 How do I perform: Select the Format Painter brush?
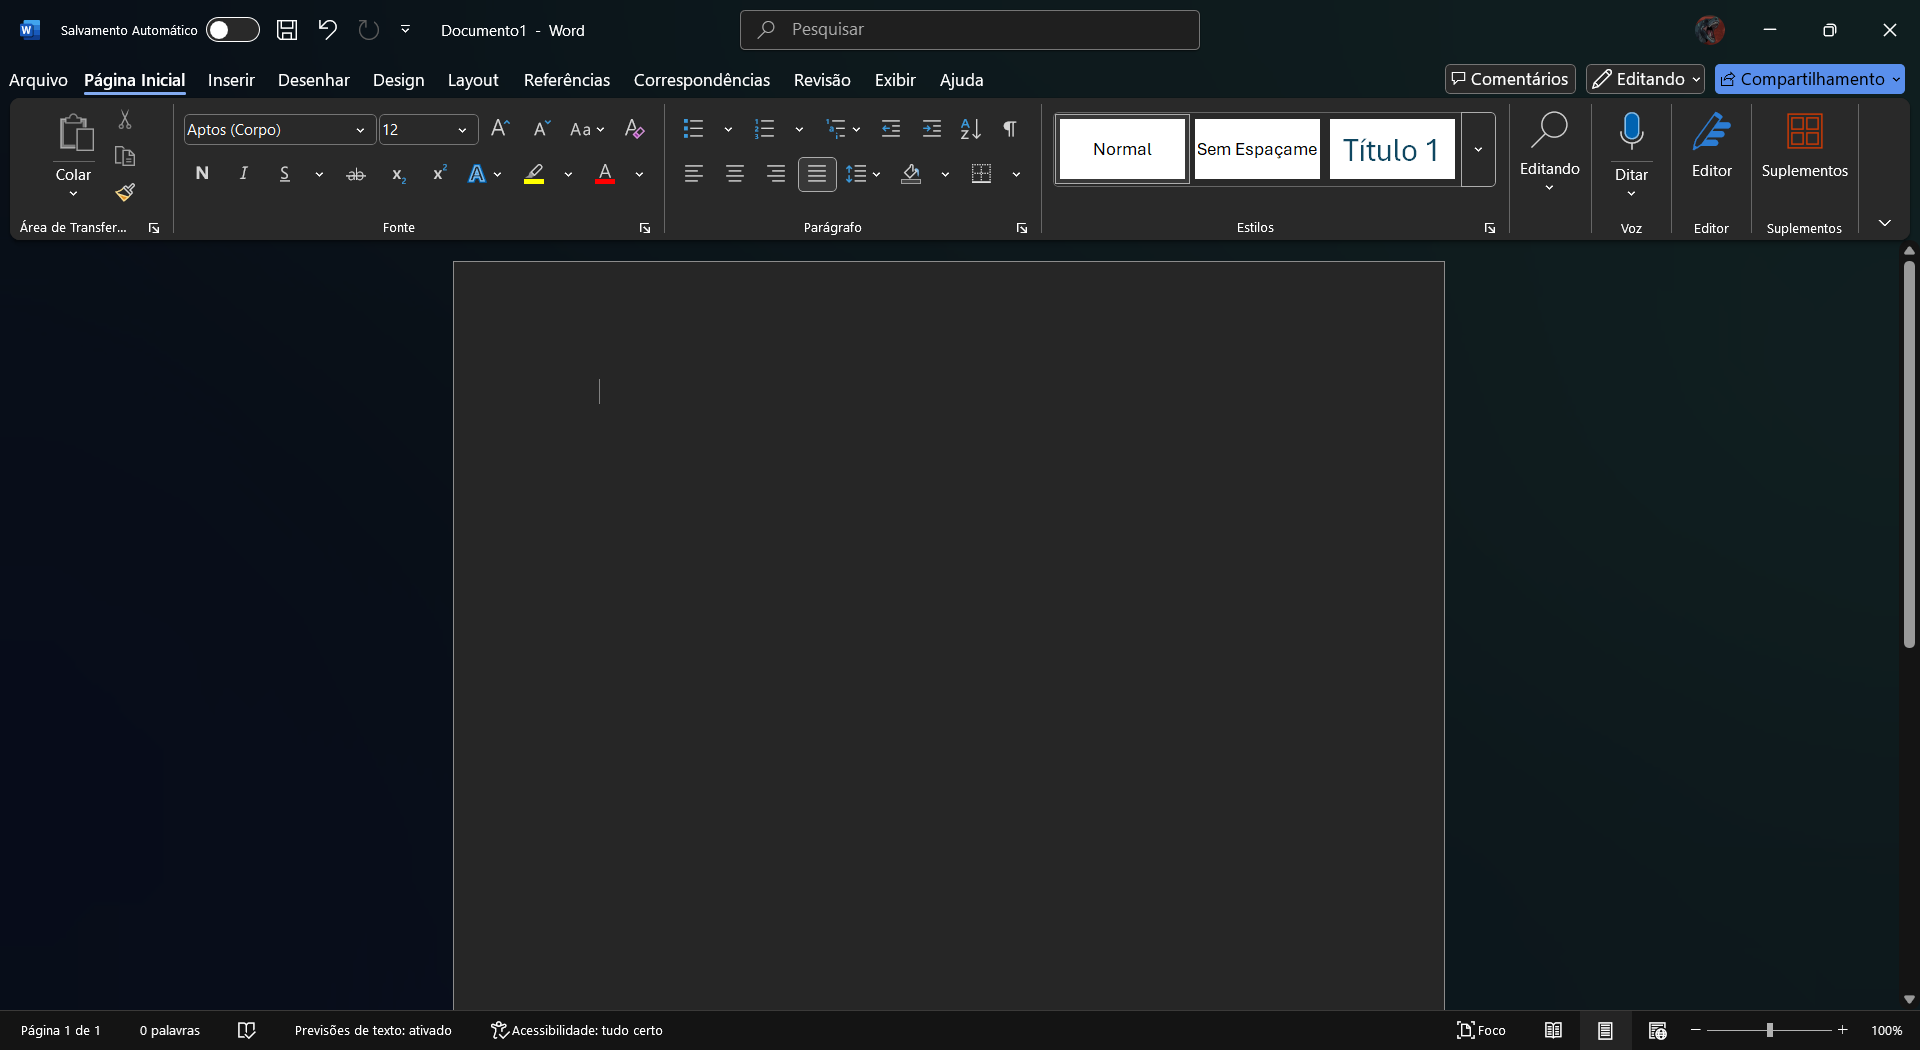point(125,192)
